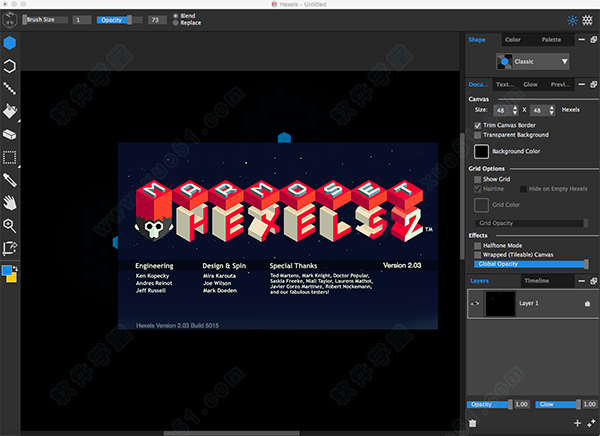
Task: Click the layer Opacity slider
Action: [489, 404]
